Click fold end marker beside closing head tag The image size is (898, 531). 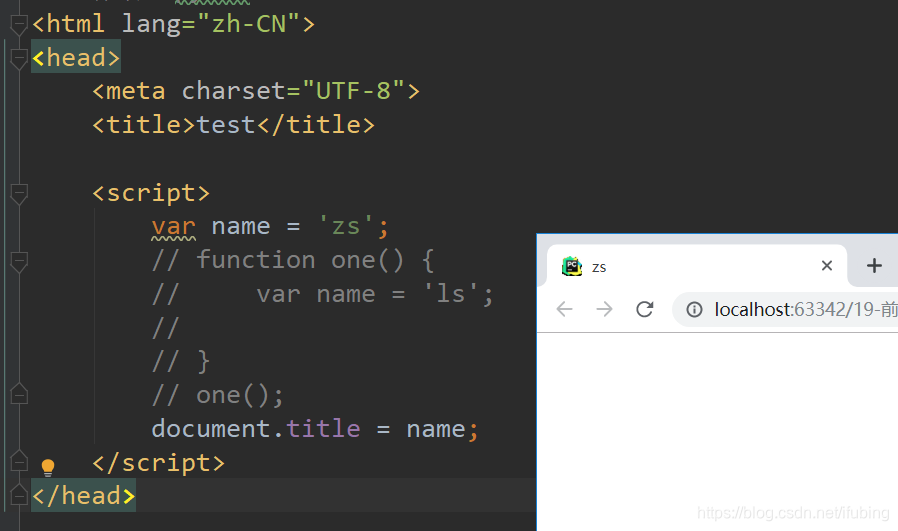click(x=18, y=495)
